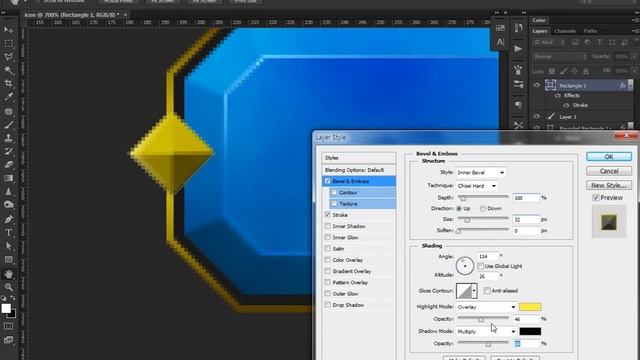
Task: Switch to the Paths tab
Action: (x=590, y=31)
